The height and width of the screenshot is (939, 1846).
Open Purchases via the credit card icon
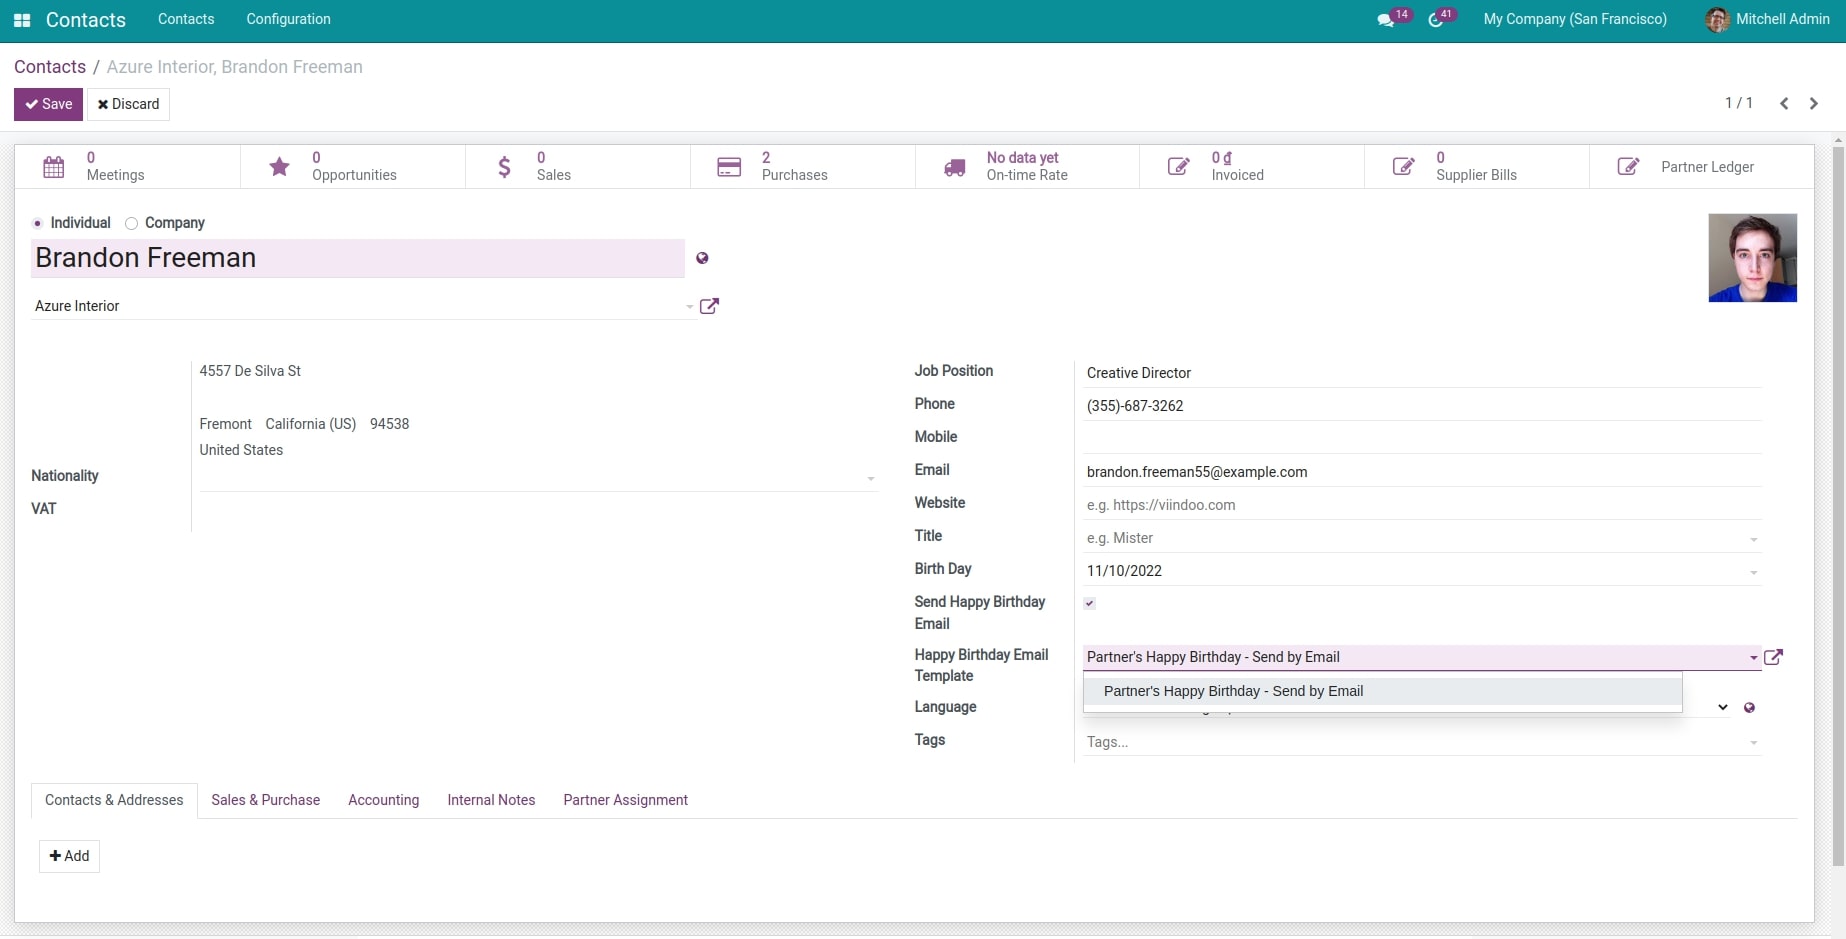pos(728,166)
